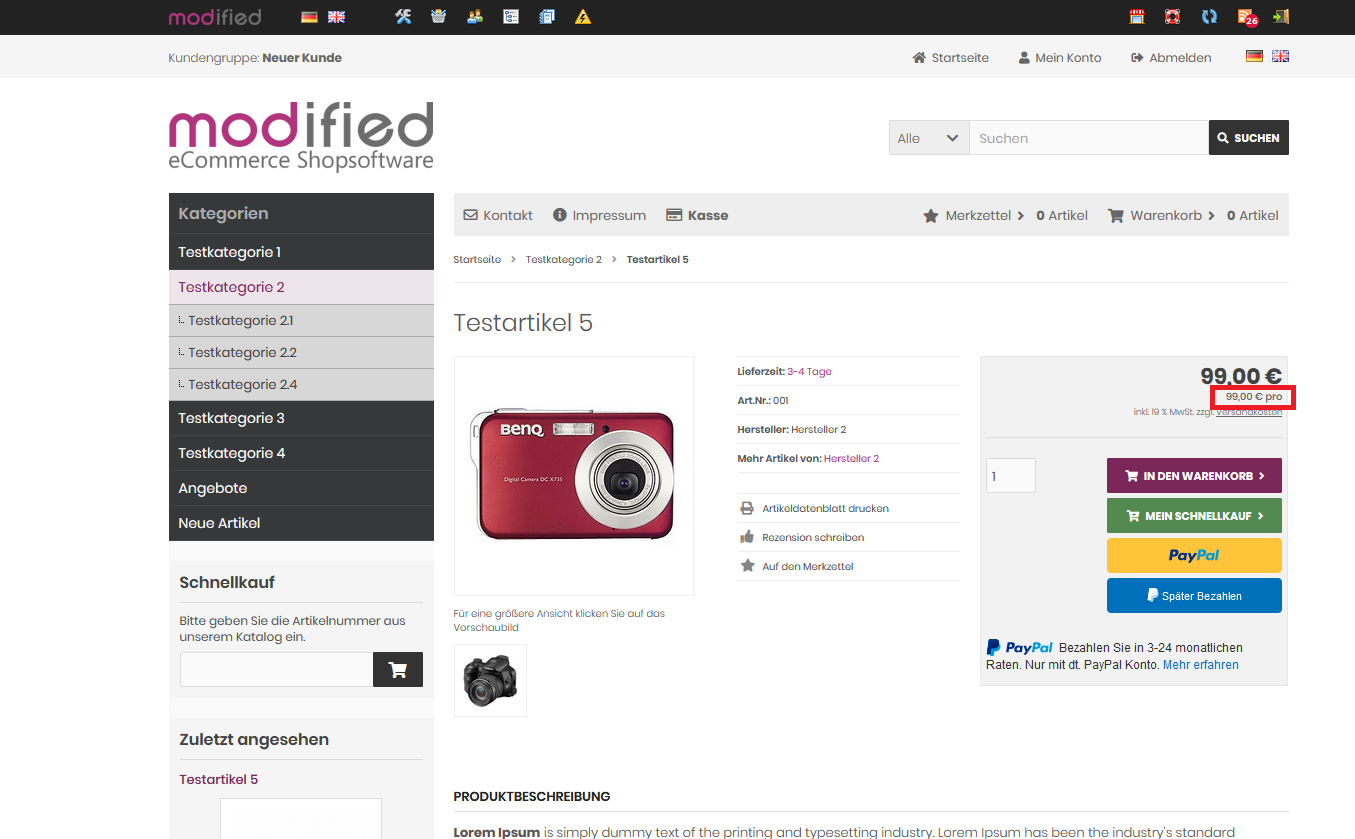This screenshot has width=1355, height=839.
Task: Open the shopping basket icon in admin bar
Action: [438, 17]
